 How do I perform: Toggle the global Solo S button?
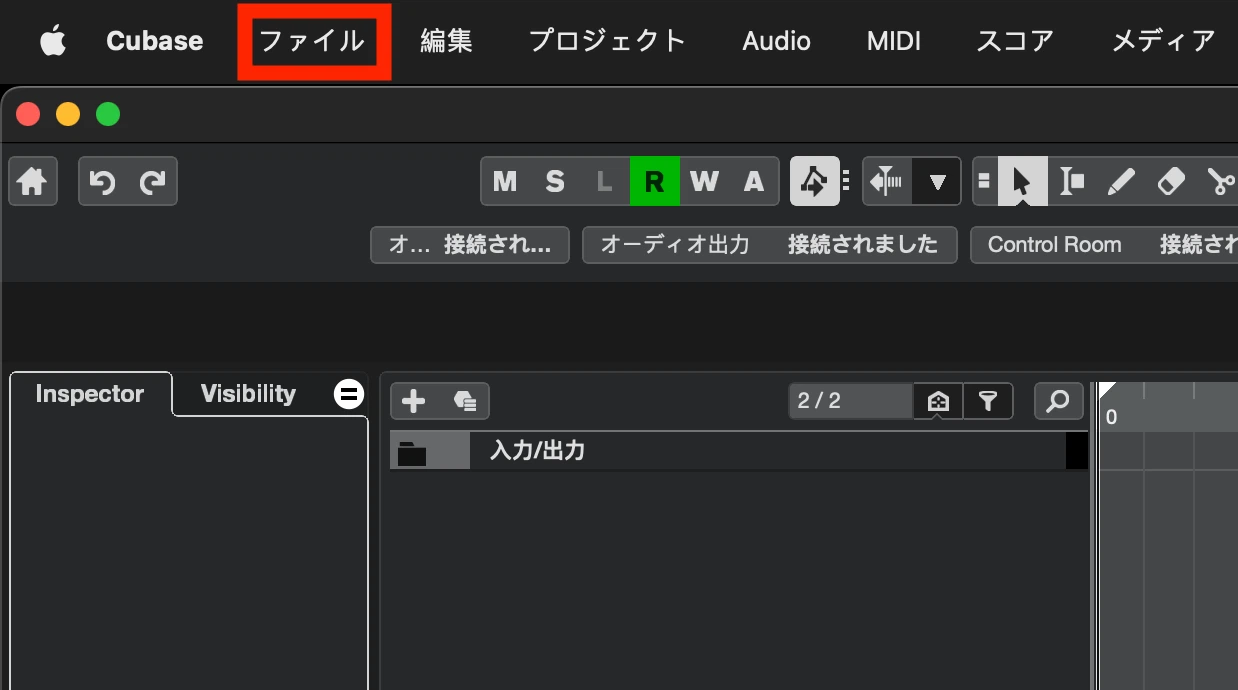(x=555, y=181)
